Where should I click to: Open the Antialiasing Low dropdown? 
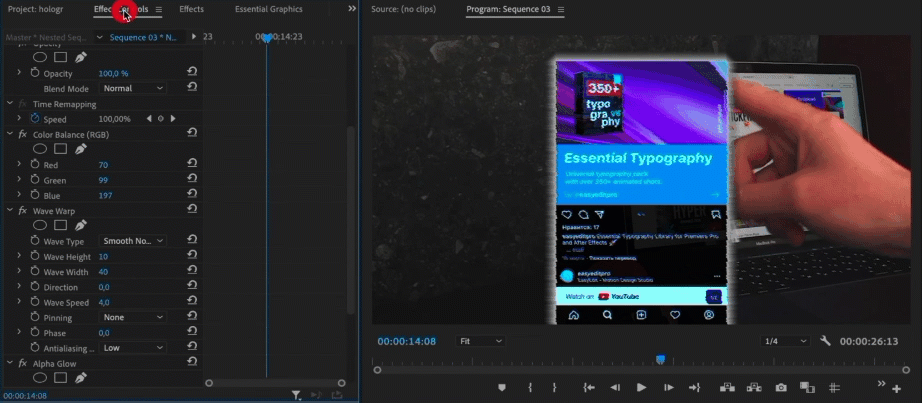pyautogui.click(x=132, y=348)
